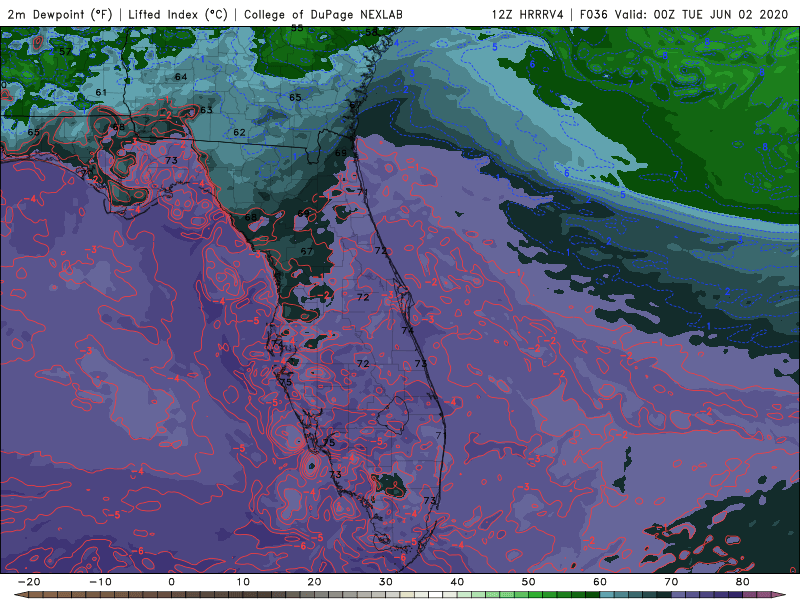Click the 63 dewpoint value on map
800x600 pixels.
coord(206,110)
